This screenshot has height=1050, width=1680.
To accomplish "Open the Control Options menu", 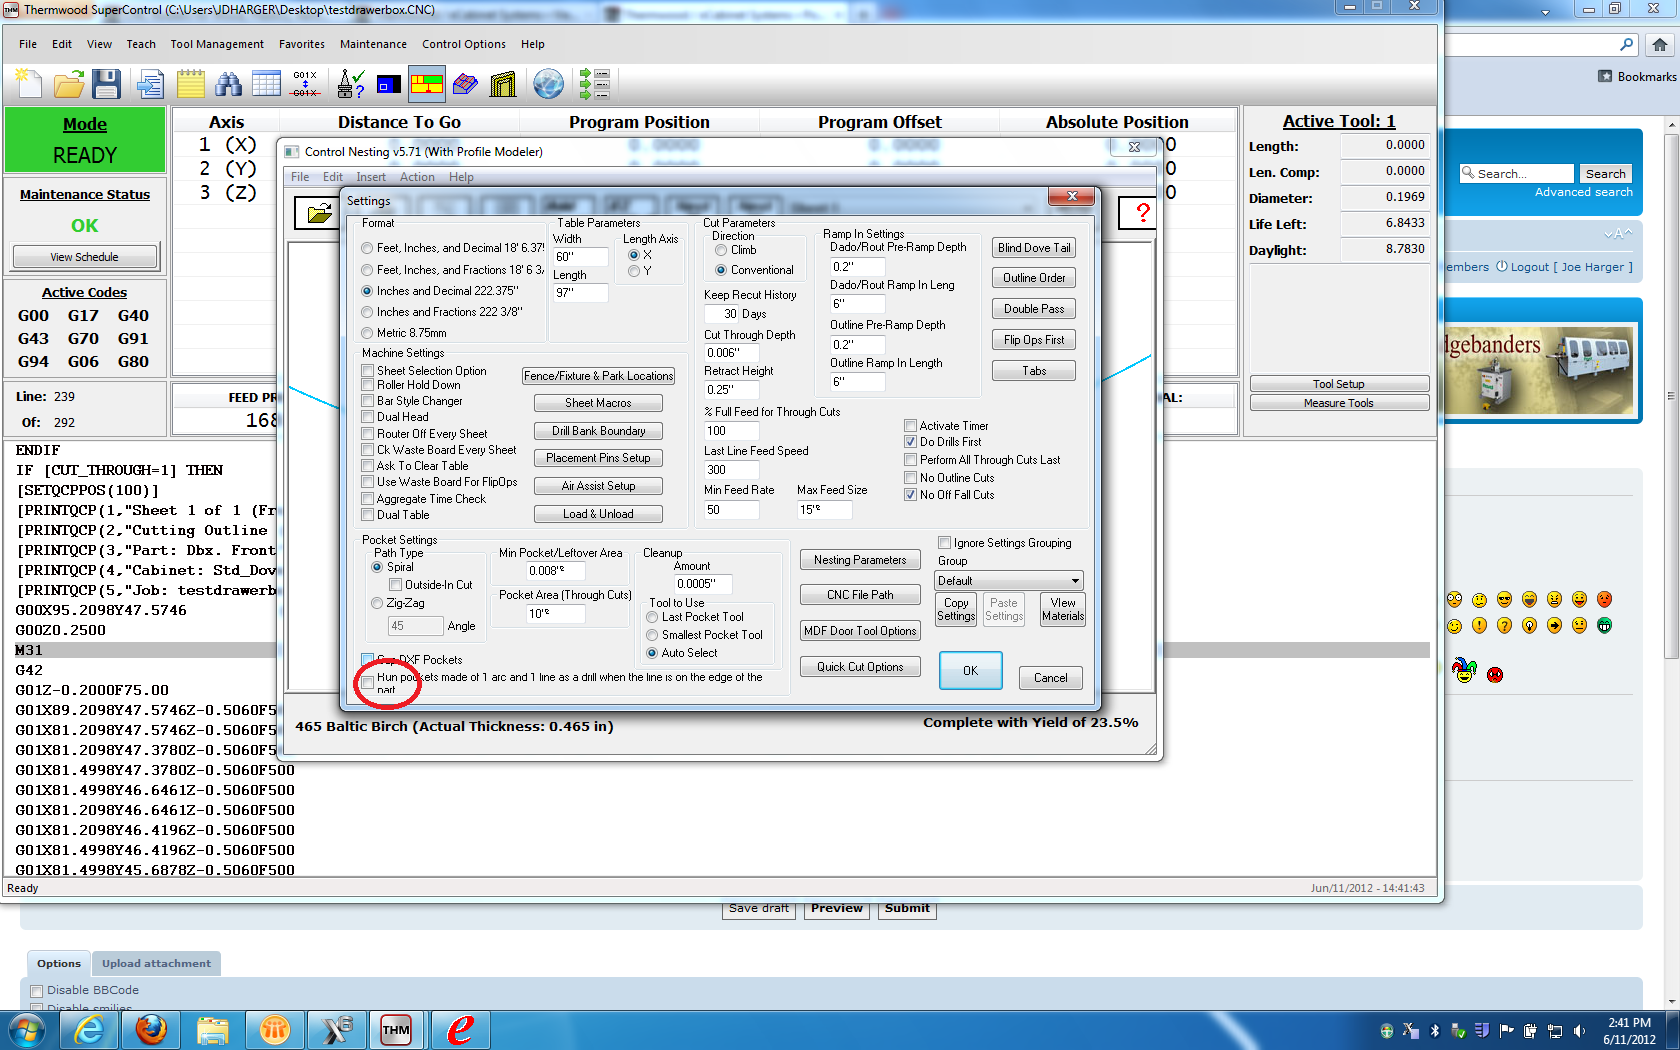I will tap(463, 44).
